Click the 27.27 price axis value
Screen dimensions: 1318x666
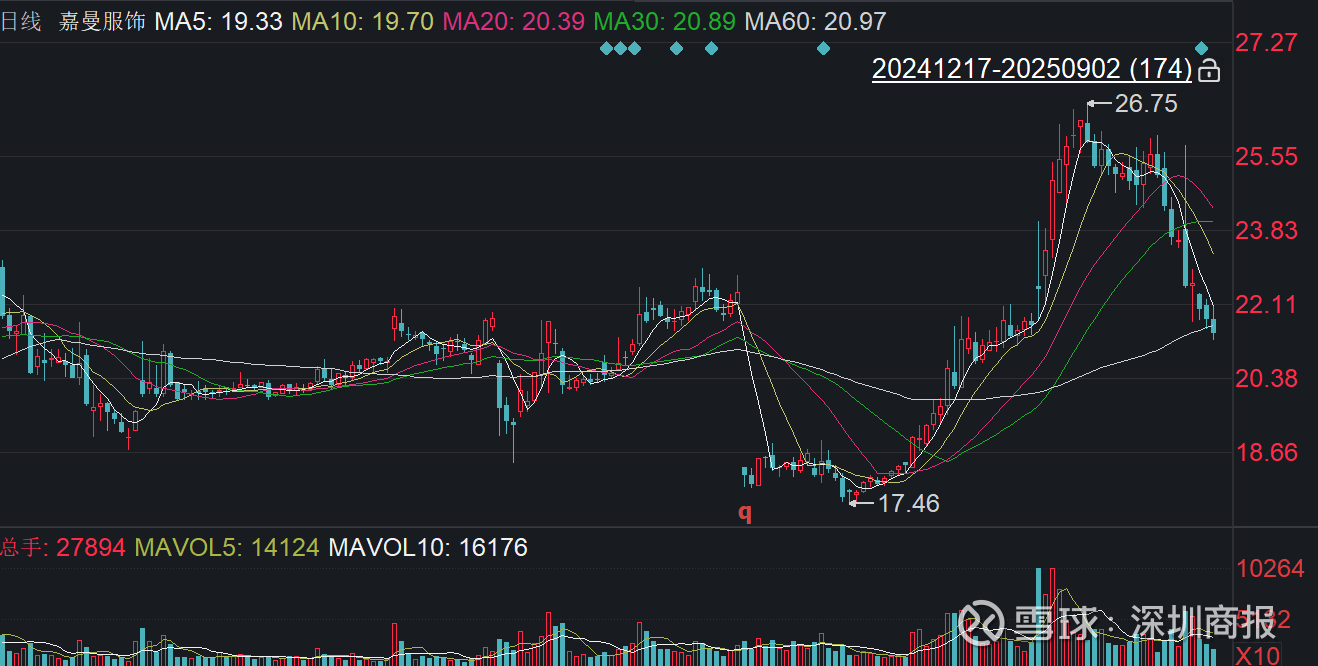1266,42
